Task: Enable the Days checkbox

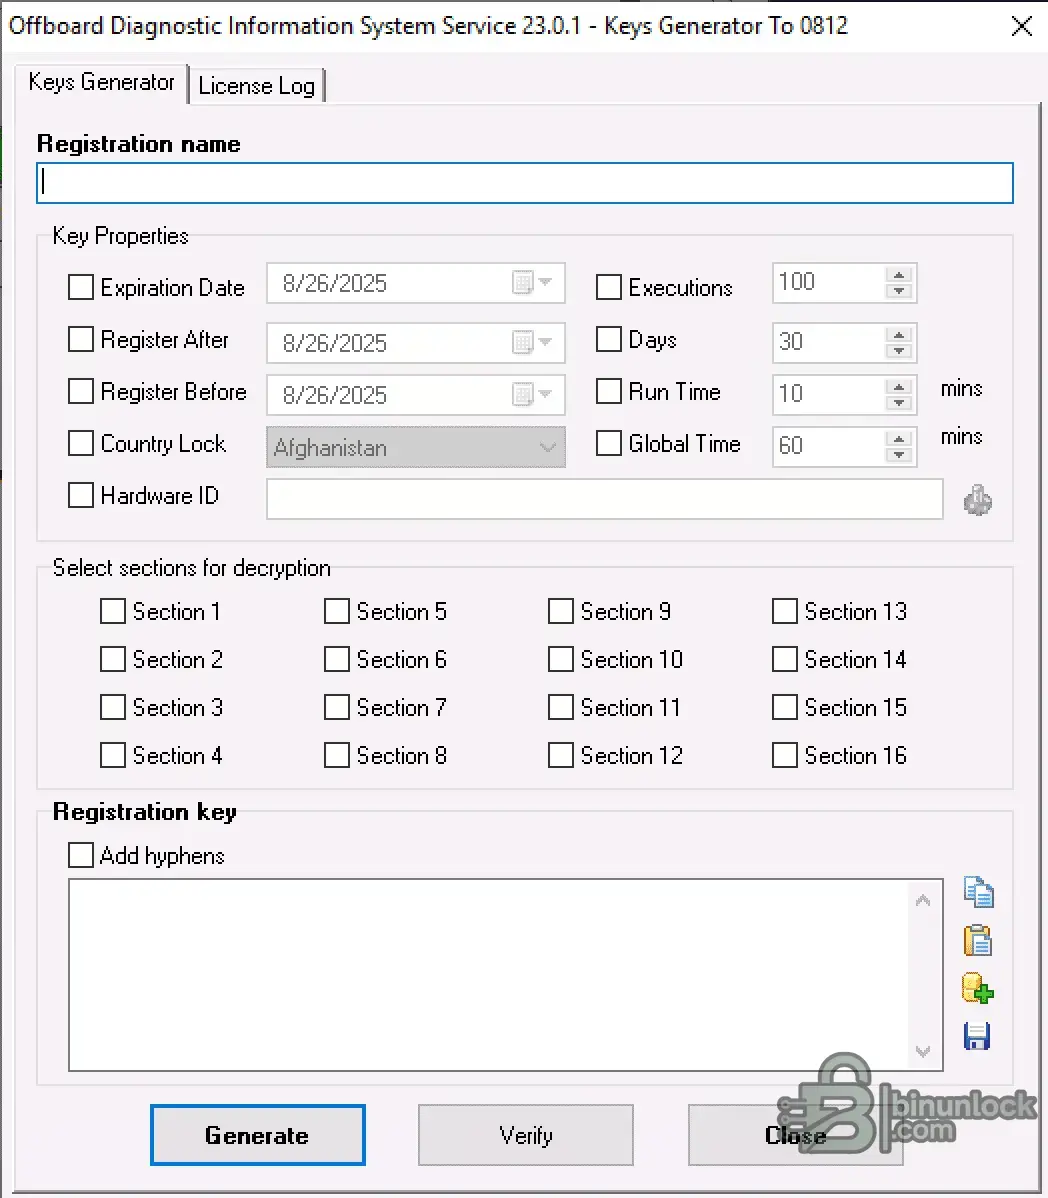Action: (x=609, y=339)
